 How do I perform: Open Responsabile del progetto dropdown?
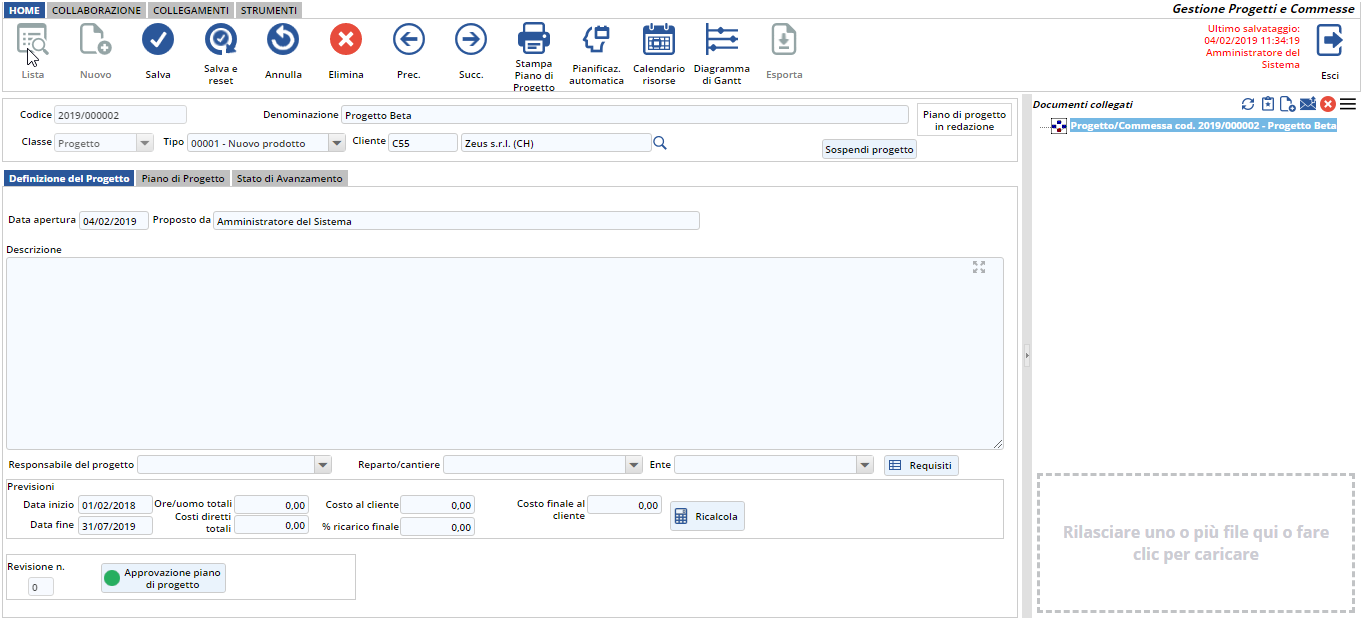[x=322, y=465]
